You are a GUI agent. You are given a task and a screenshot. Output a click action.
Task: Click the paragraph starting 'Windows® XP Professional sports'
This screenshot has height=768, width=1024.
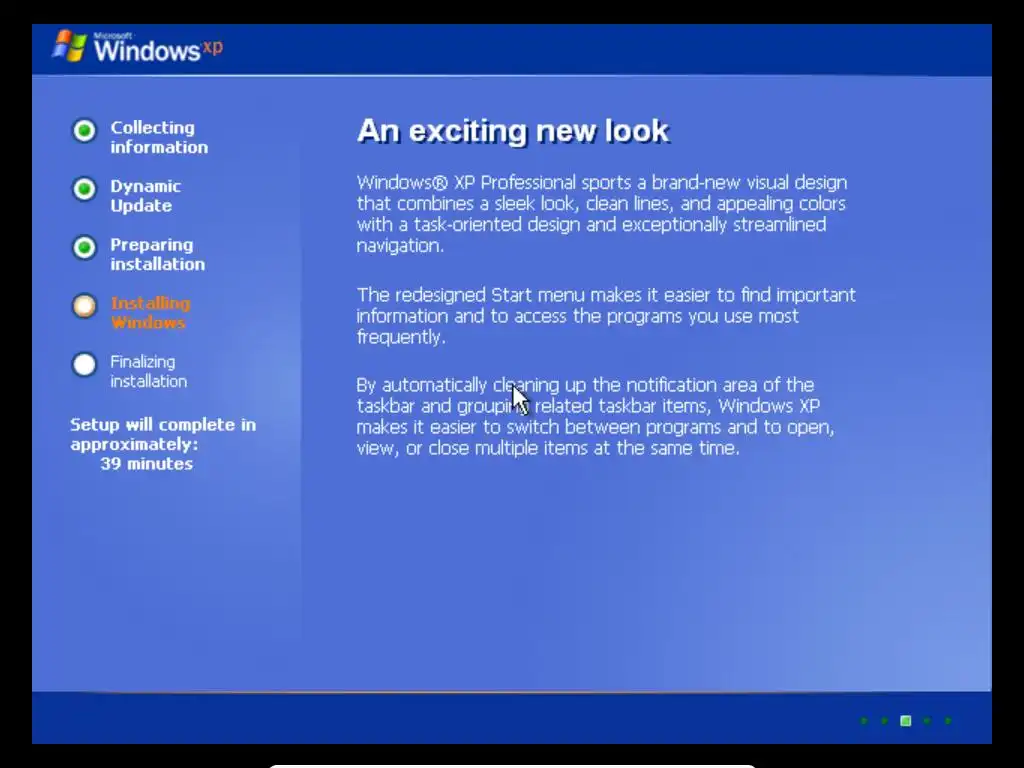[x=601, y=214]
